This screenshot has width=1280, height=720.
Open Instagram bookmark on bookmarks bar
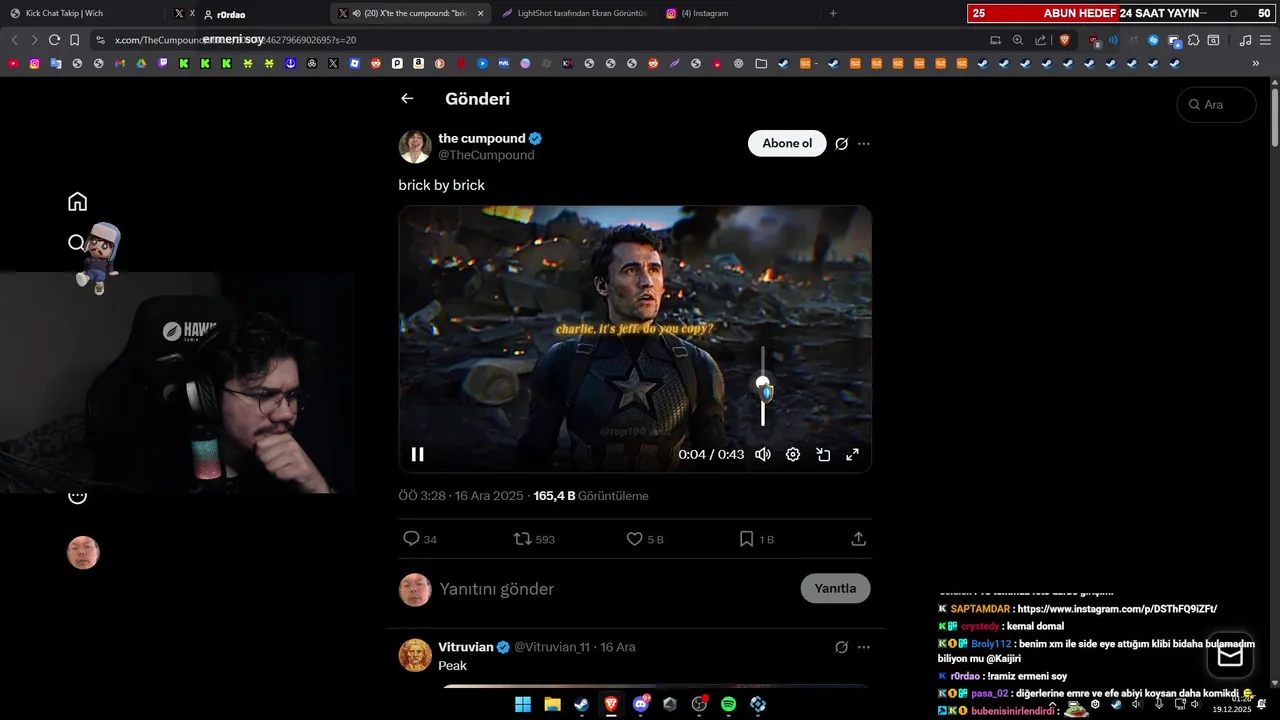point(34,63)
